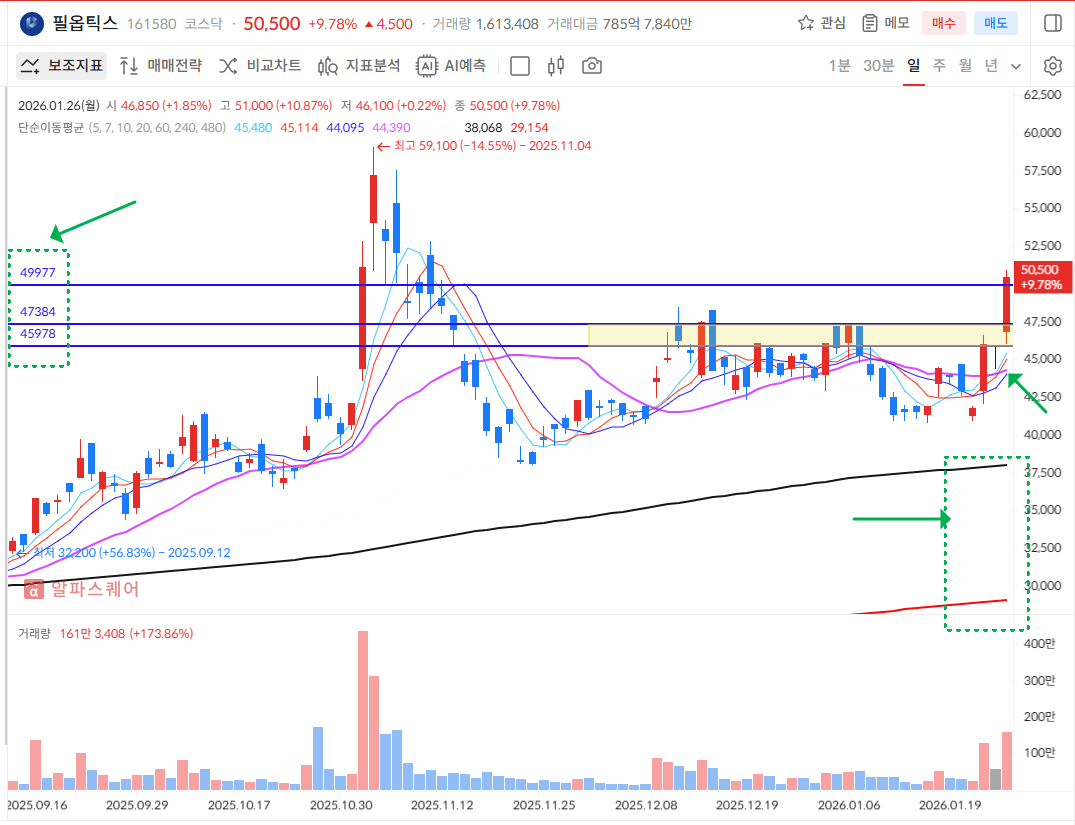This screenshot has width=1075, height=825.
Task: Click the candlestick chart type icon
Action: click(x=556, y=66)
